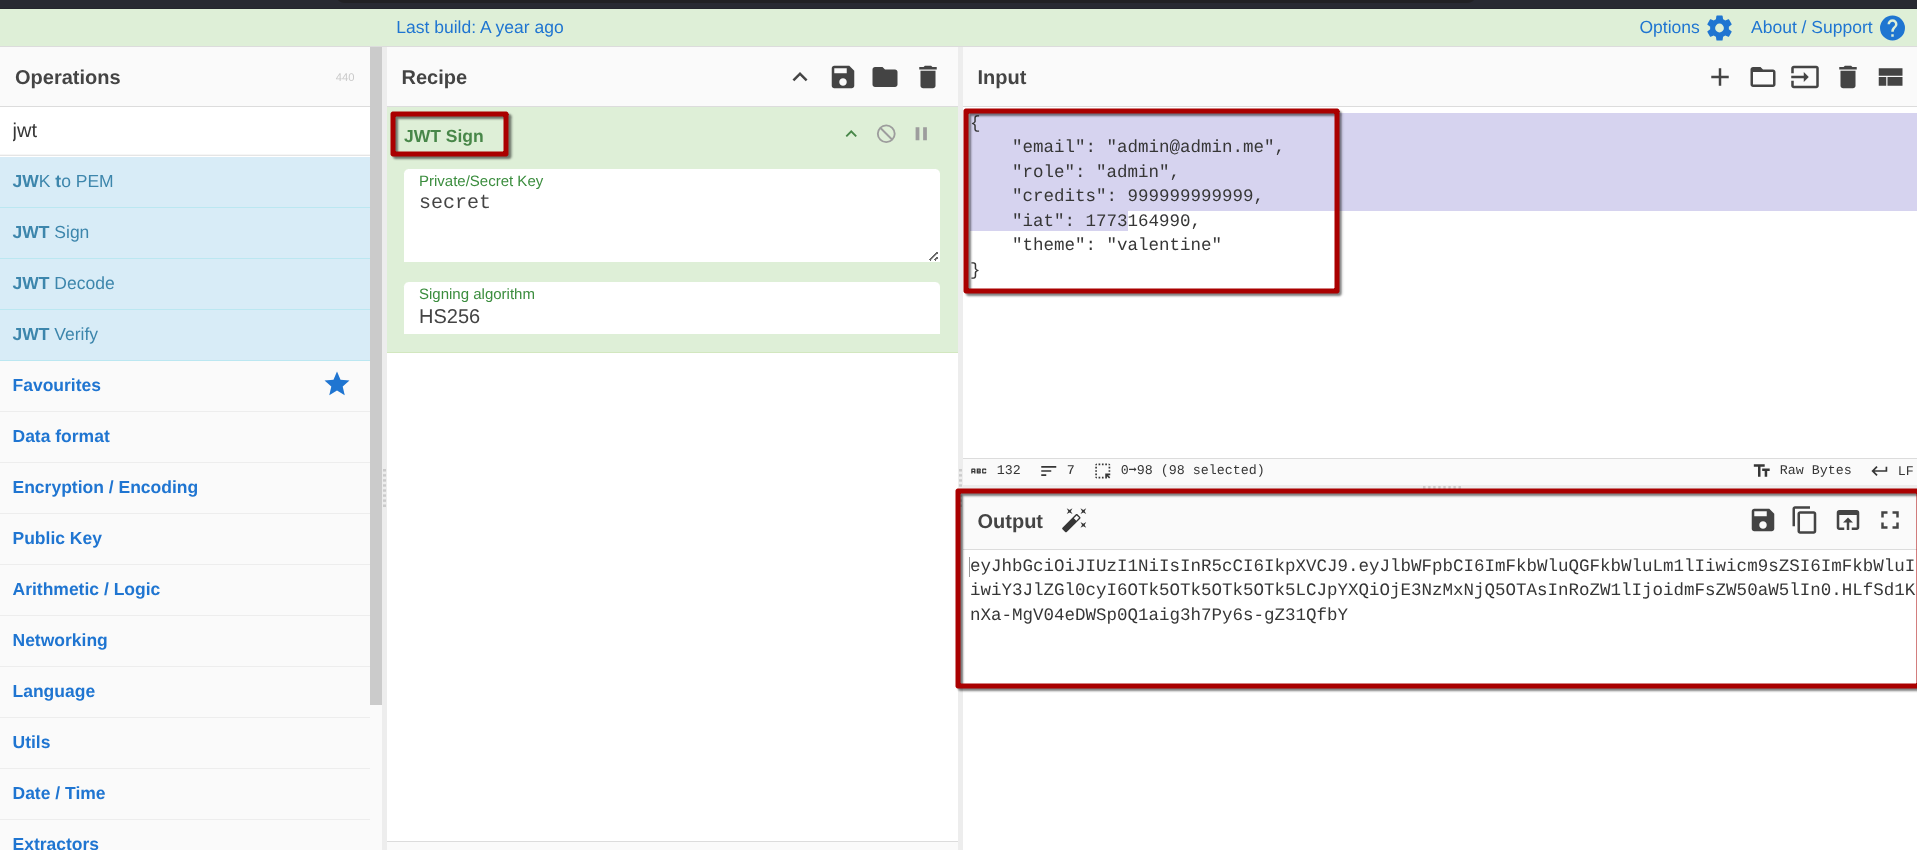Viewport: 1917px width, 850px height.
Task: Clear the recipe with trash icon
Action: (x=927, y=77)
